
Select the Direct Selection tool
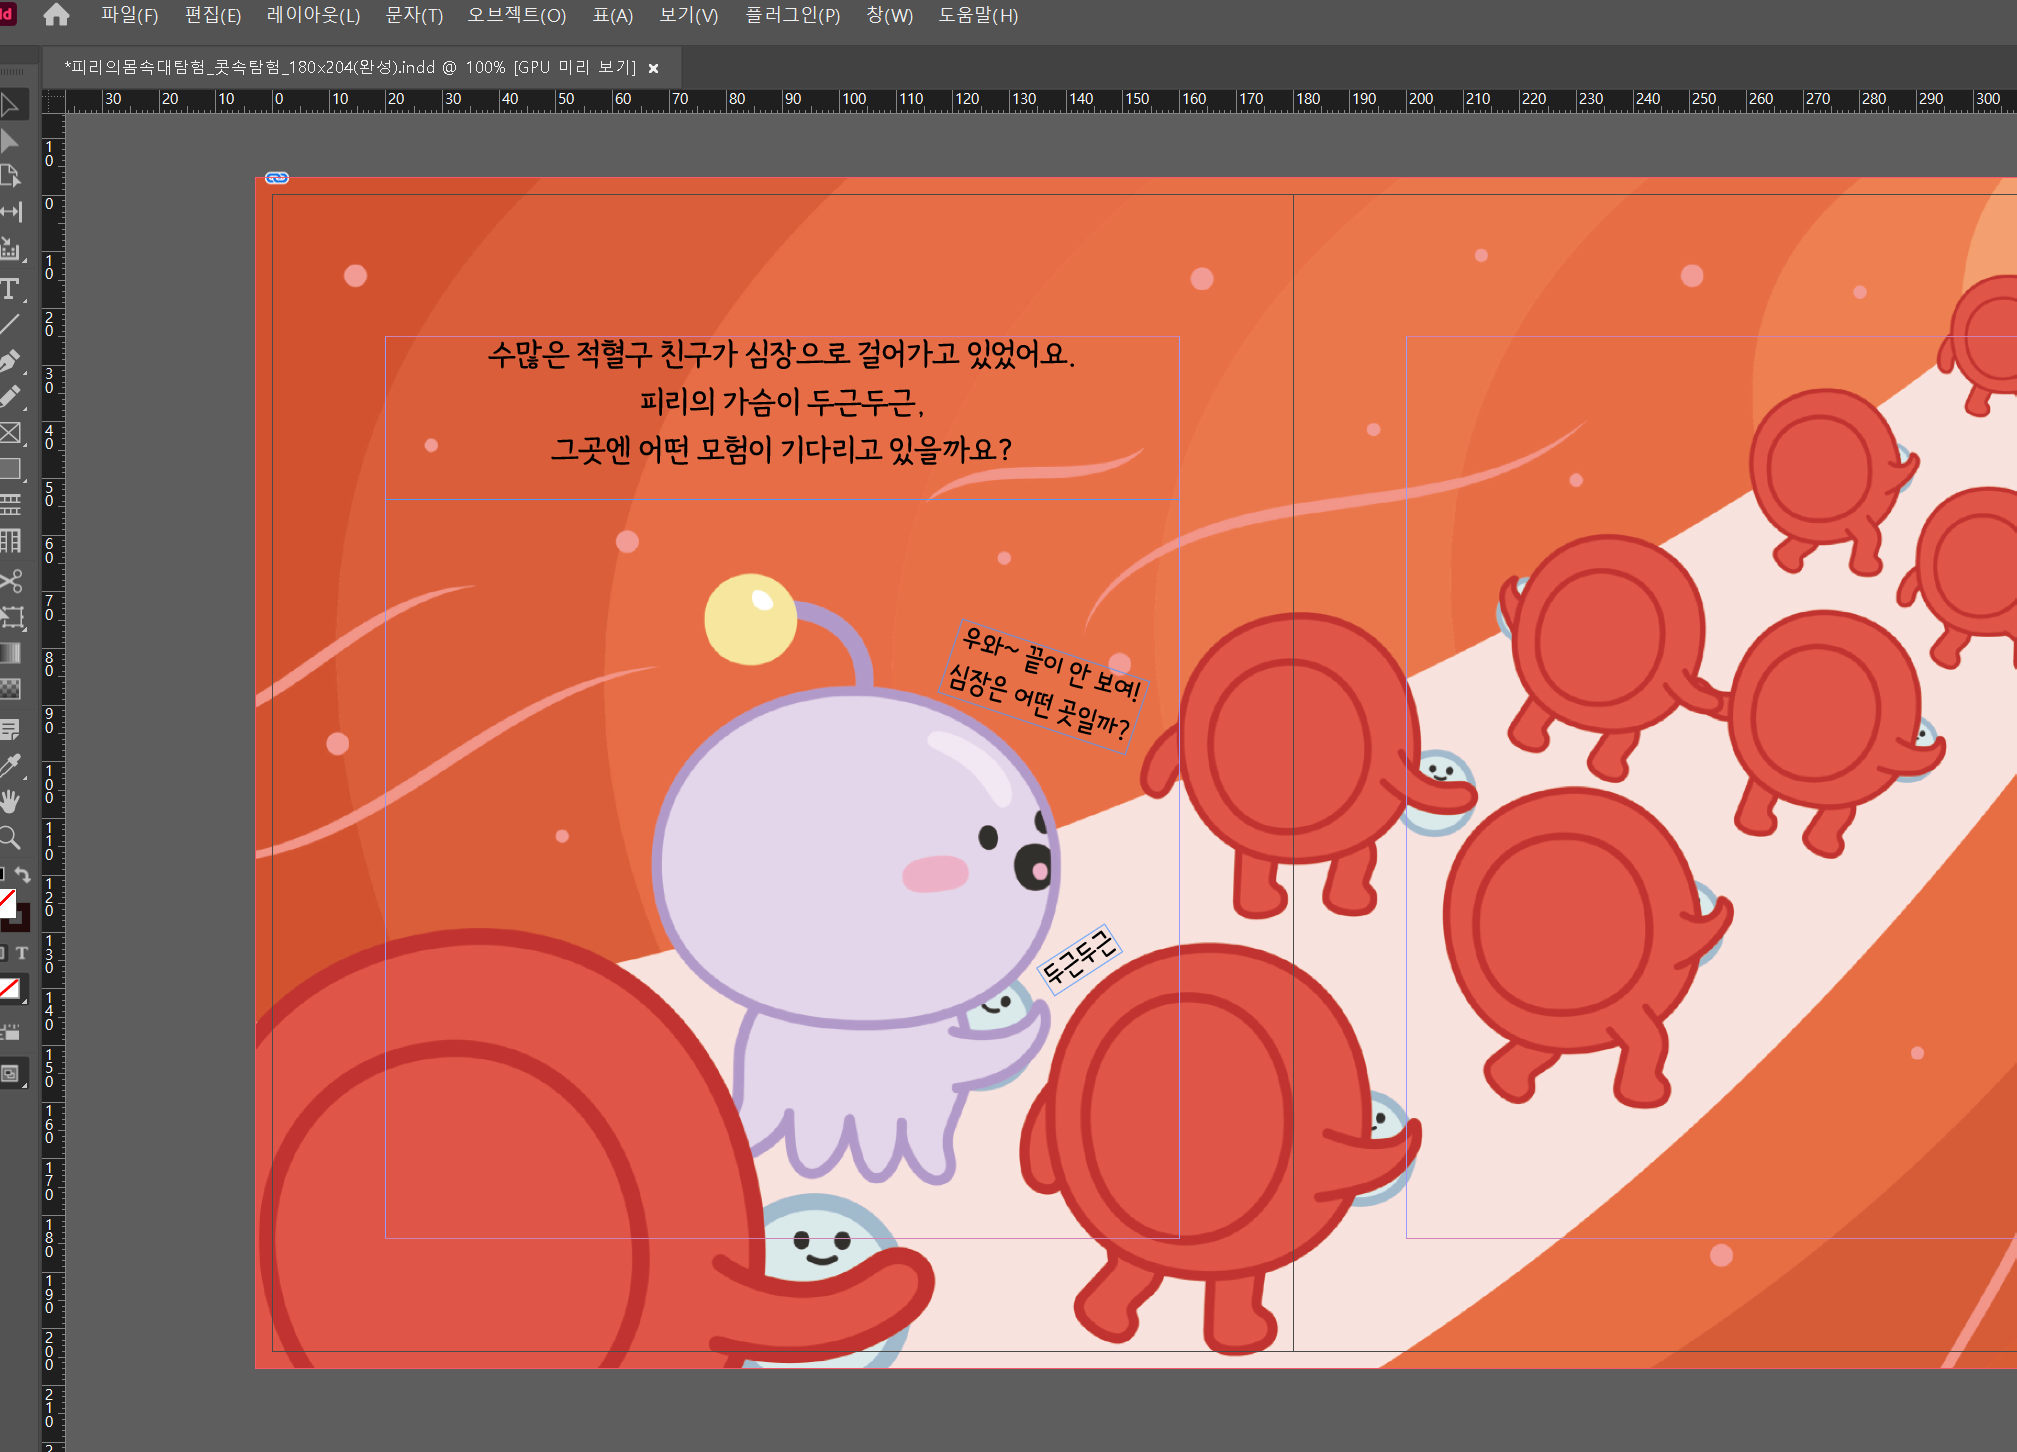10,141
